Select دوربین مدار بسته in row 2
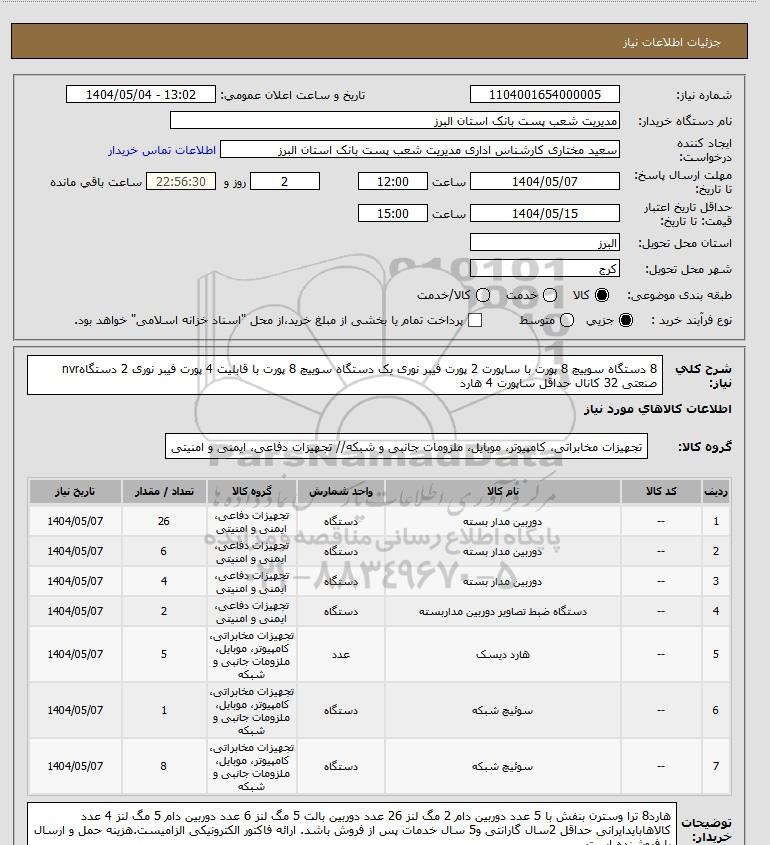This screenshot has width=770, height=845. [503, 551]
